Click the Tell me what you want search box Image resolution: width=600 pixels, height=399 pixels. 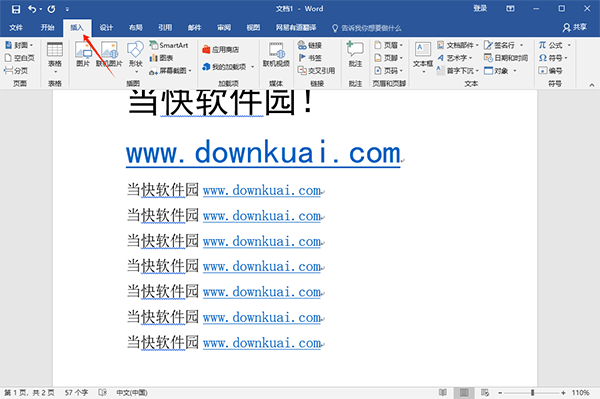(367, 28)
